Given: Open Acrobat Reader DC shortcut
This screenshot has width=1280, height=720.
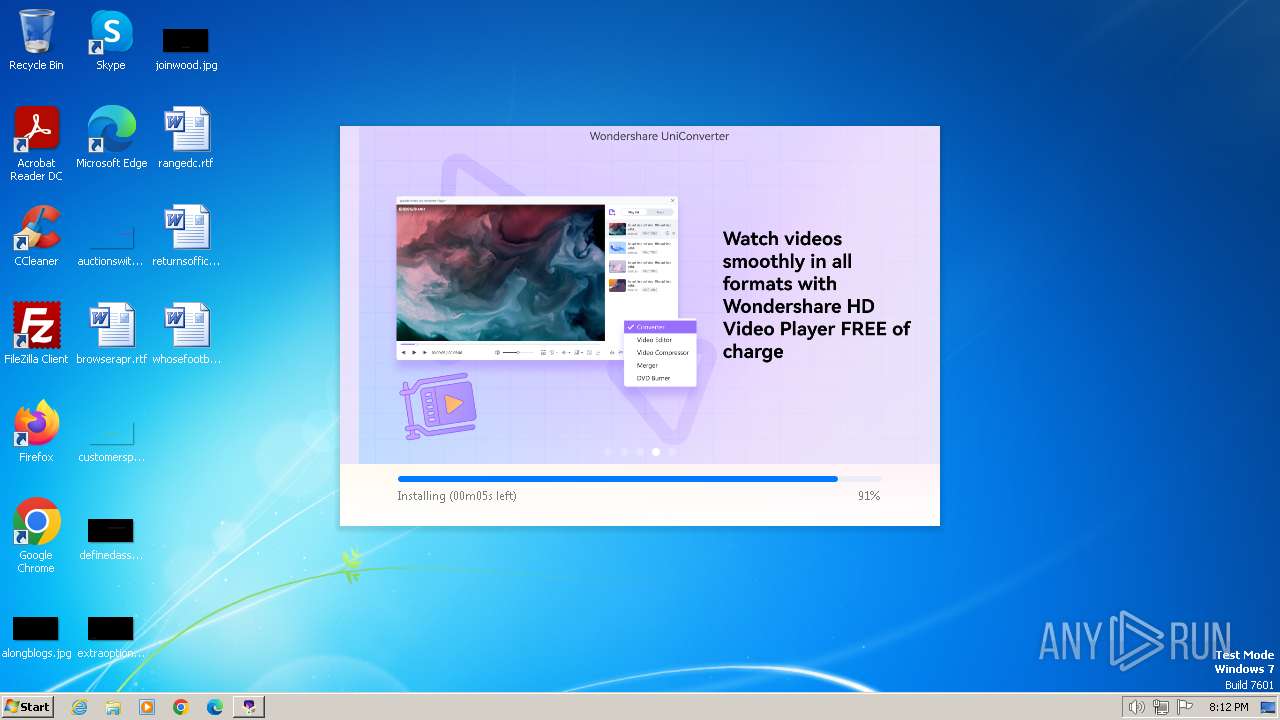Looking at the screenshot, I should (x=36, y=143).
